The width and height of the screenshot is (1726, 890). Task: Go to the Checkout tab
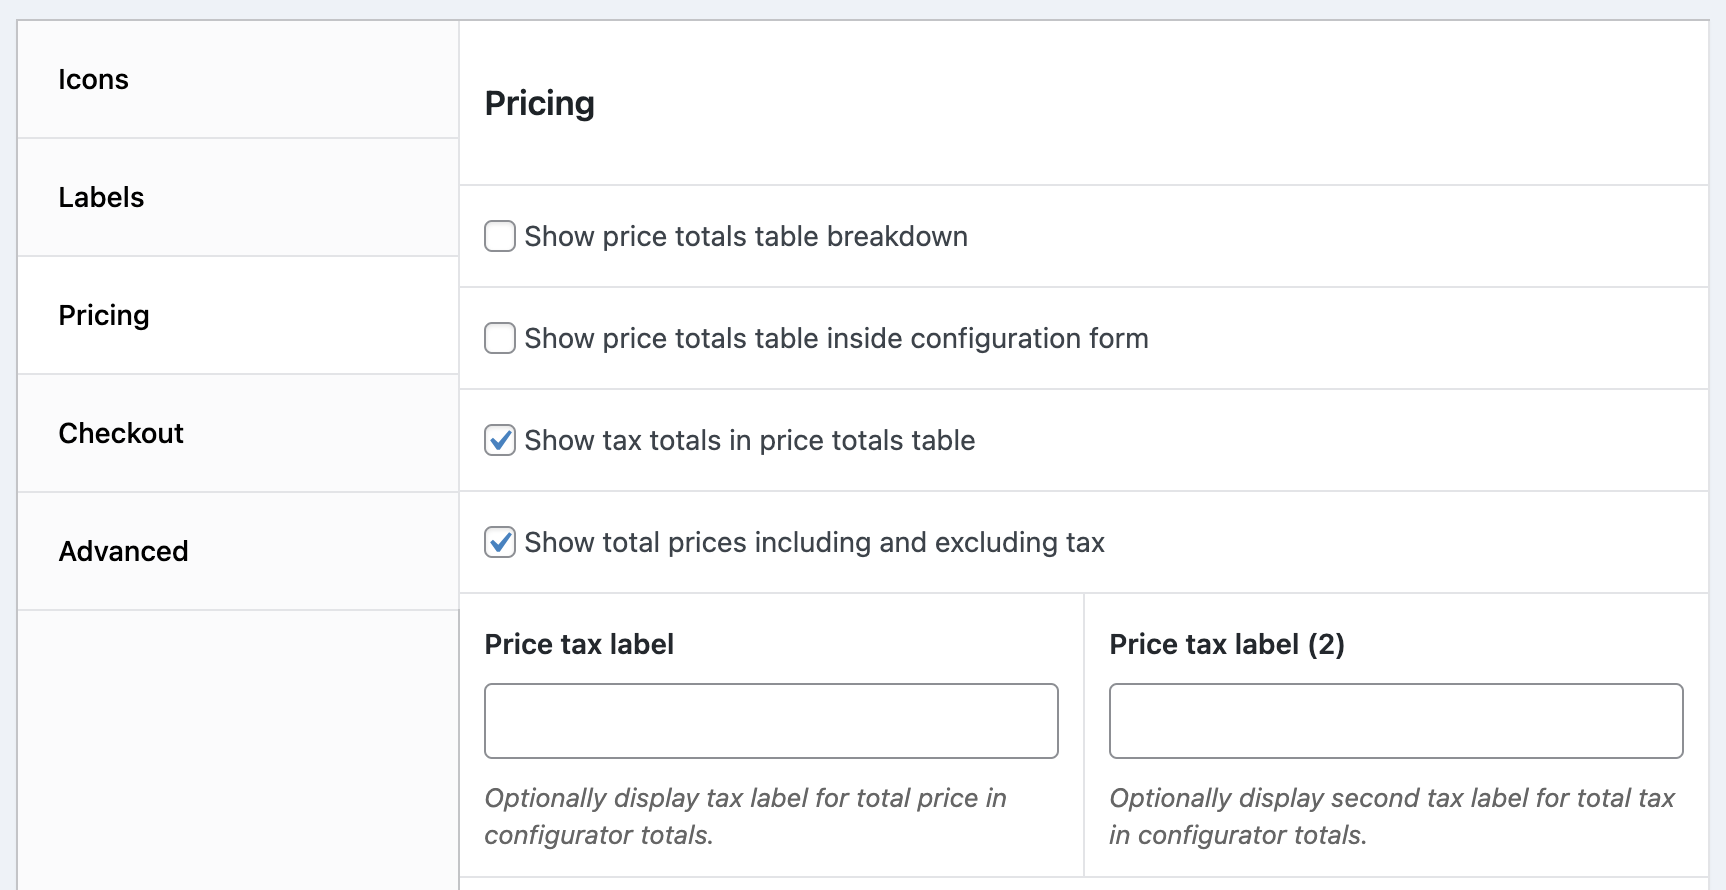click(x=121, y=434)
